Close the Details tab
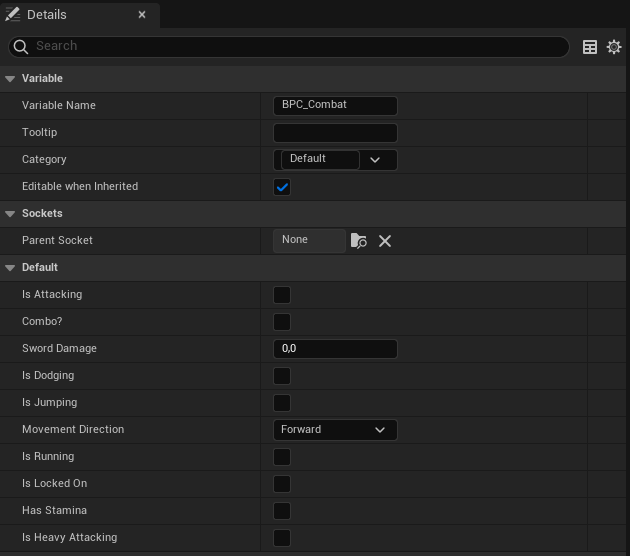This screenshot has width=630, height=556. 142,15
